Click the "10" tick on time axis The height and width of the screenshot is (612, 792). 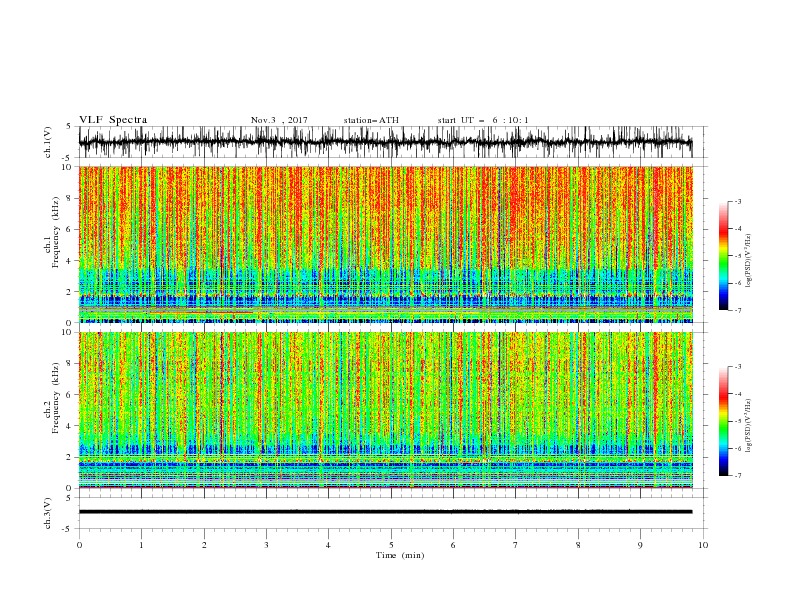[x=703, y=545]
